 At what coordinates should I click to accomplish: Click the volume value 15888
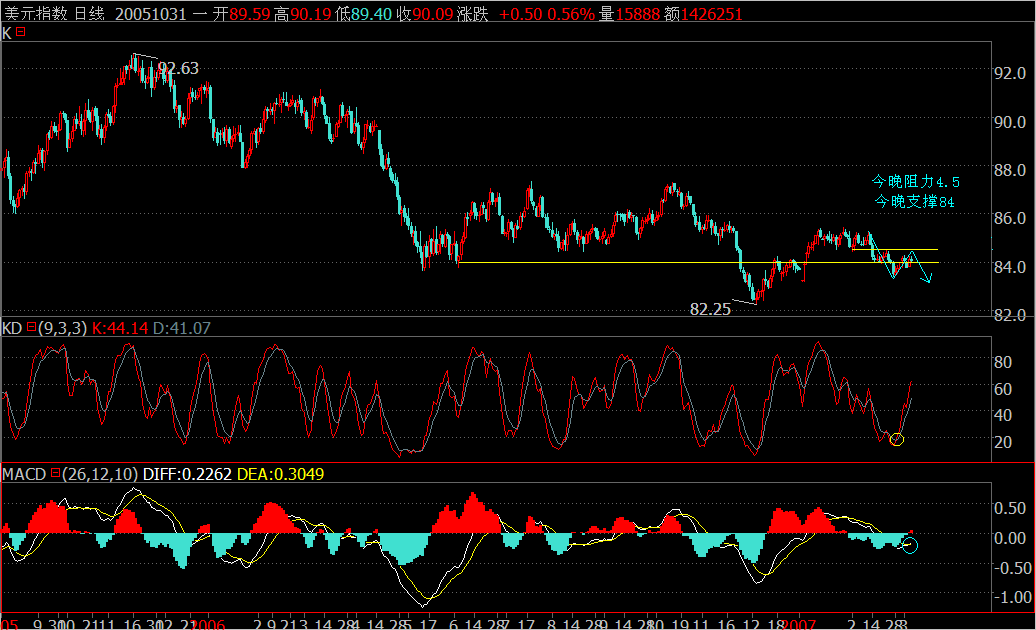point(638,14)
